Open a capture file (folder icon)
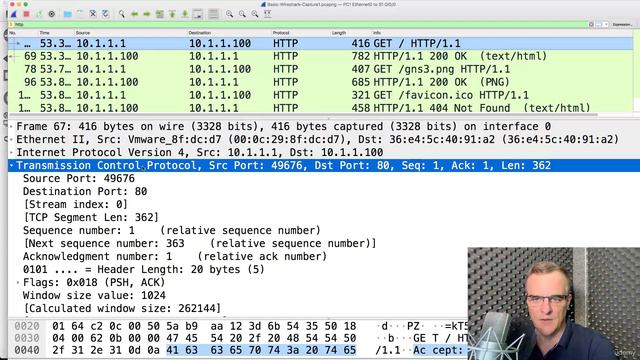Viewport: 640px width, 360px height. click(68, 14)
